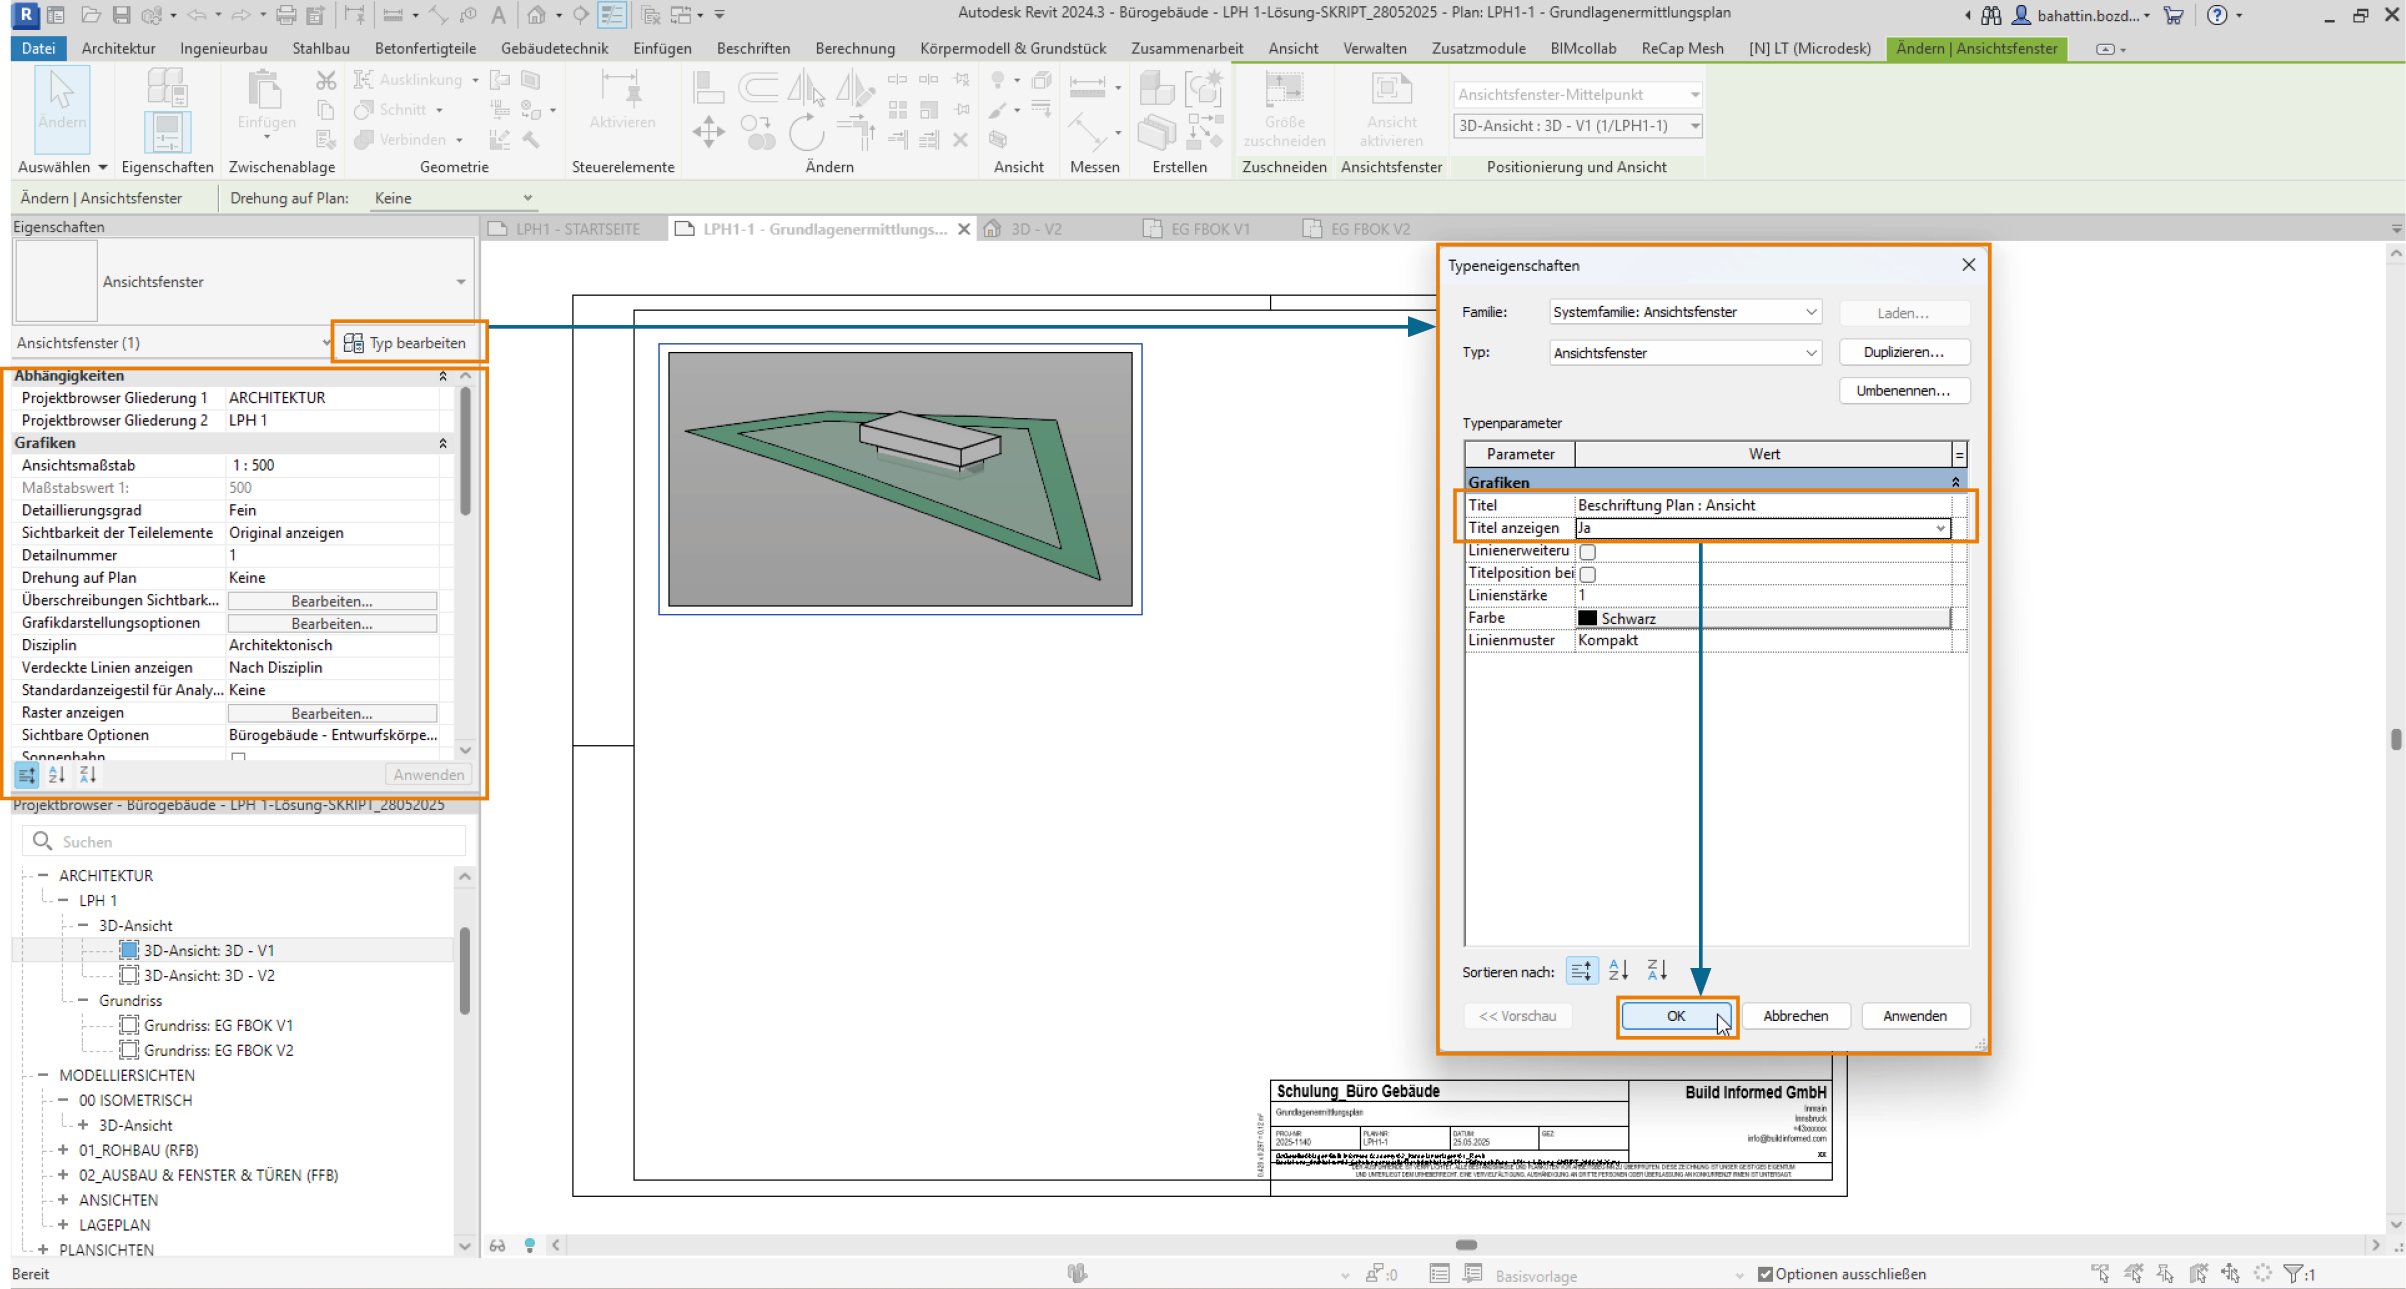The height and width of the screenshot is (1289, 2406).
Task: Click Z-A sort icon in Typeneigenschaften dialog
Action: [x=1657, y=970]
